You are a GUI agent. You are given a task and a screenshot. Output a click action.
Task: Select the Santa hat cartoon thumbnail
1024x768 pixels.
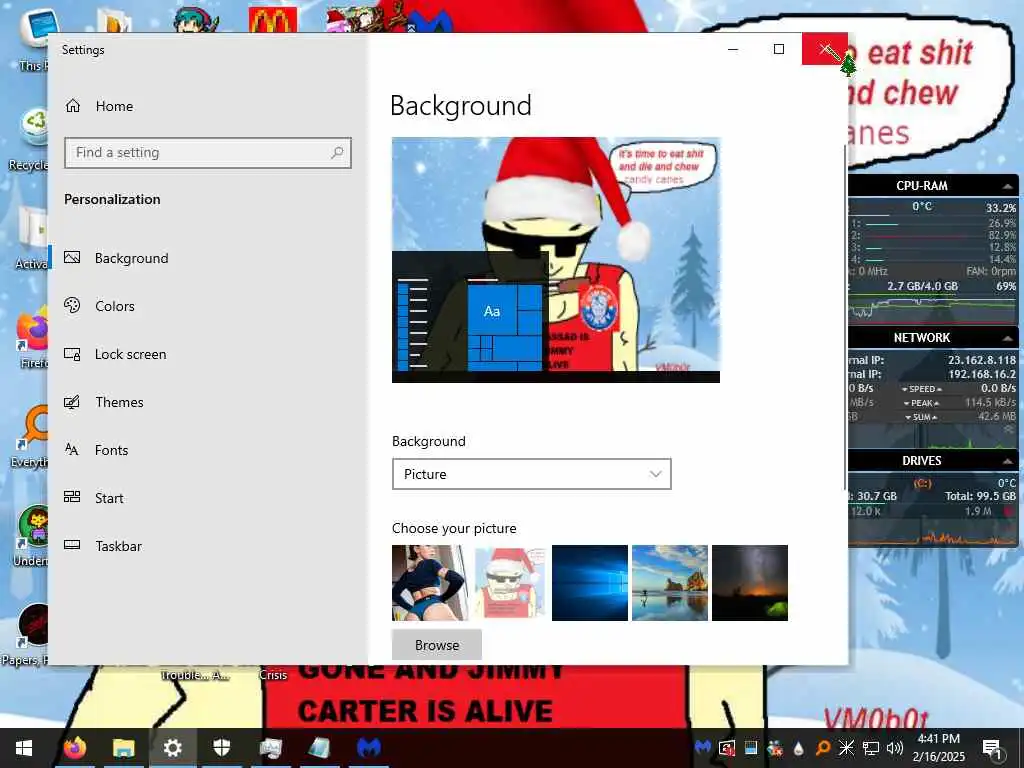509,583
